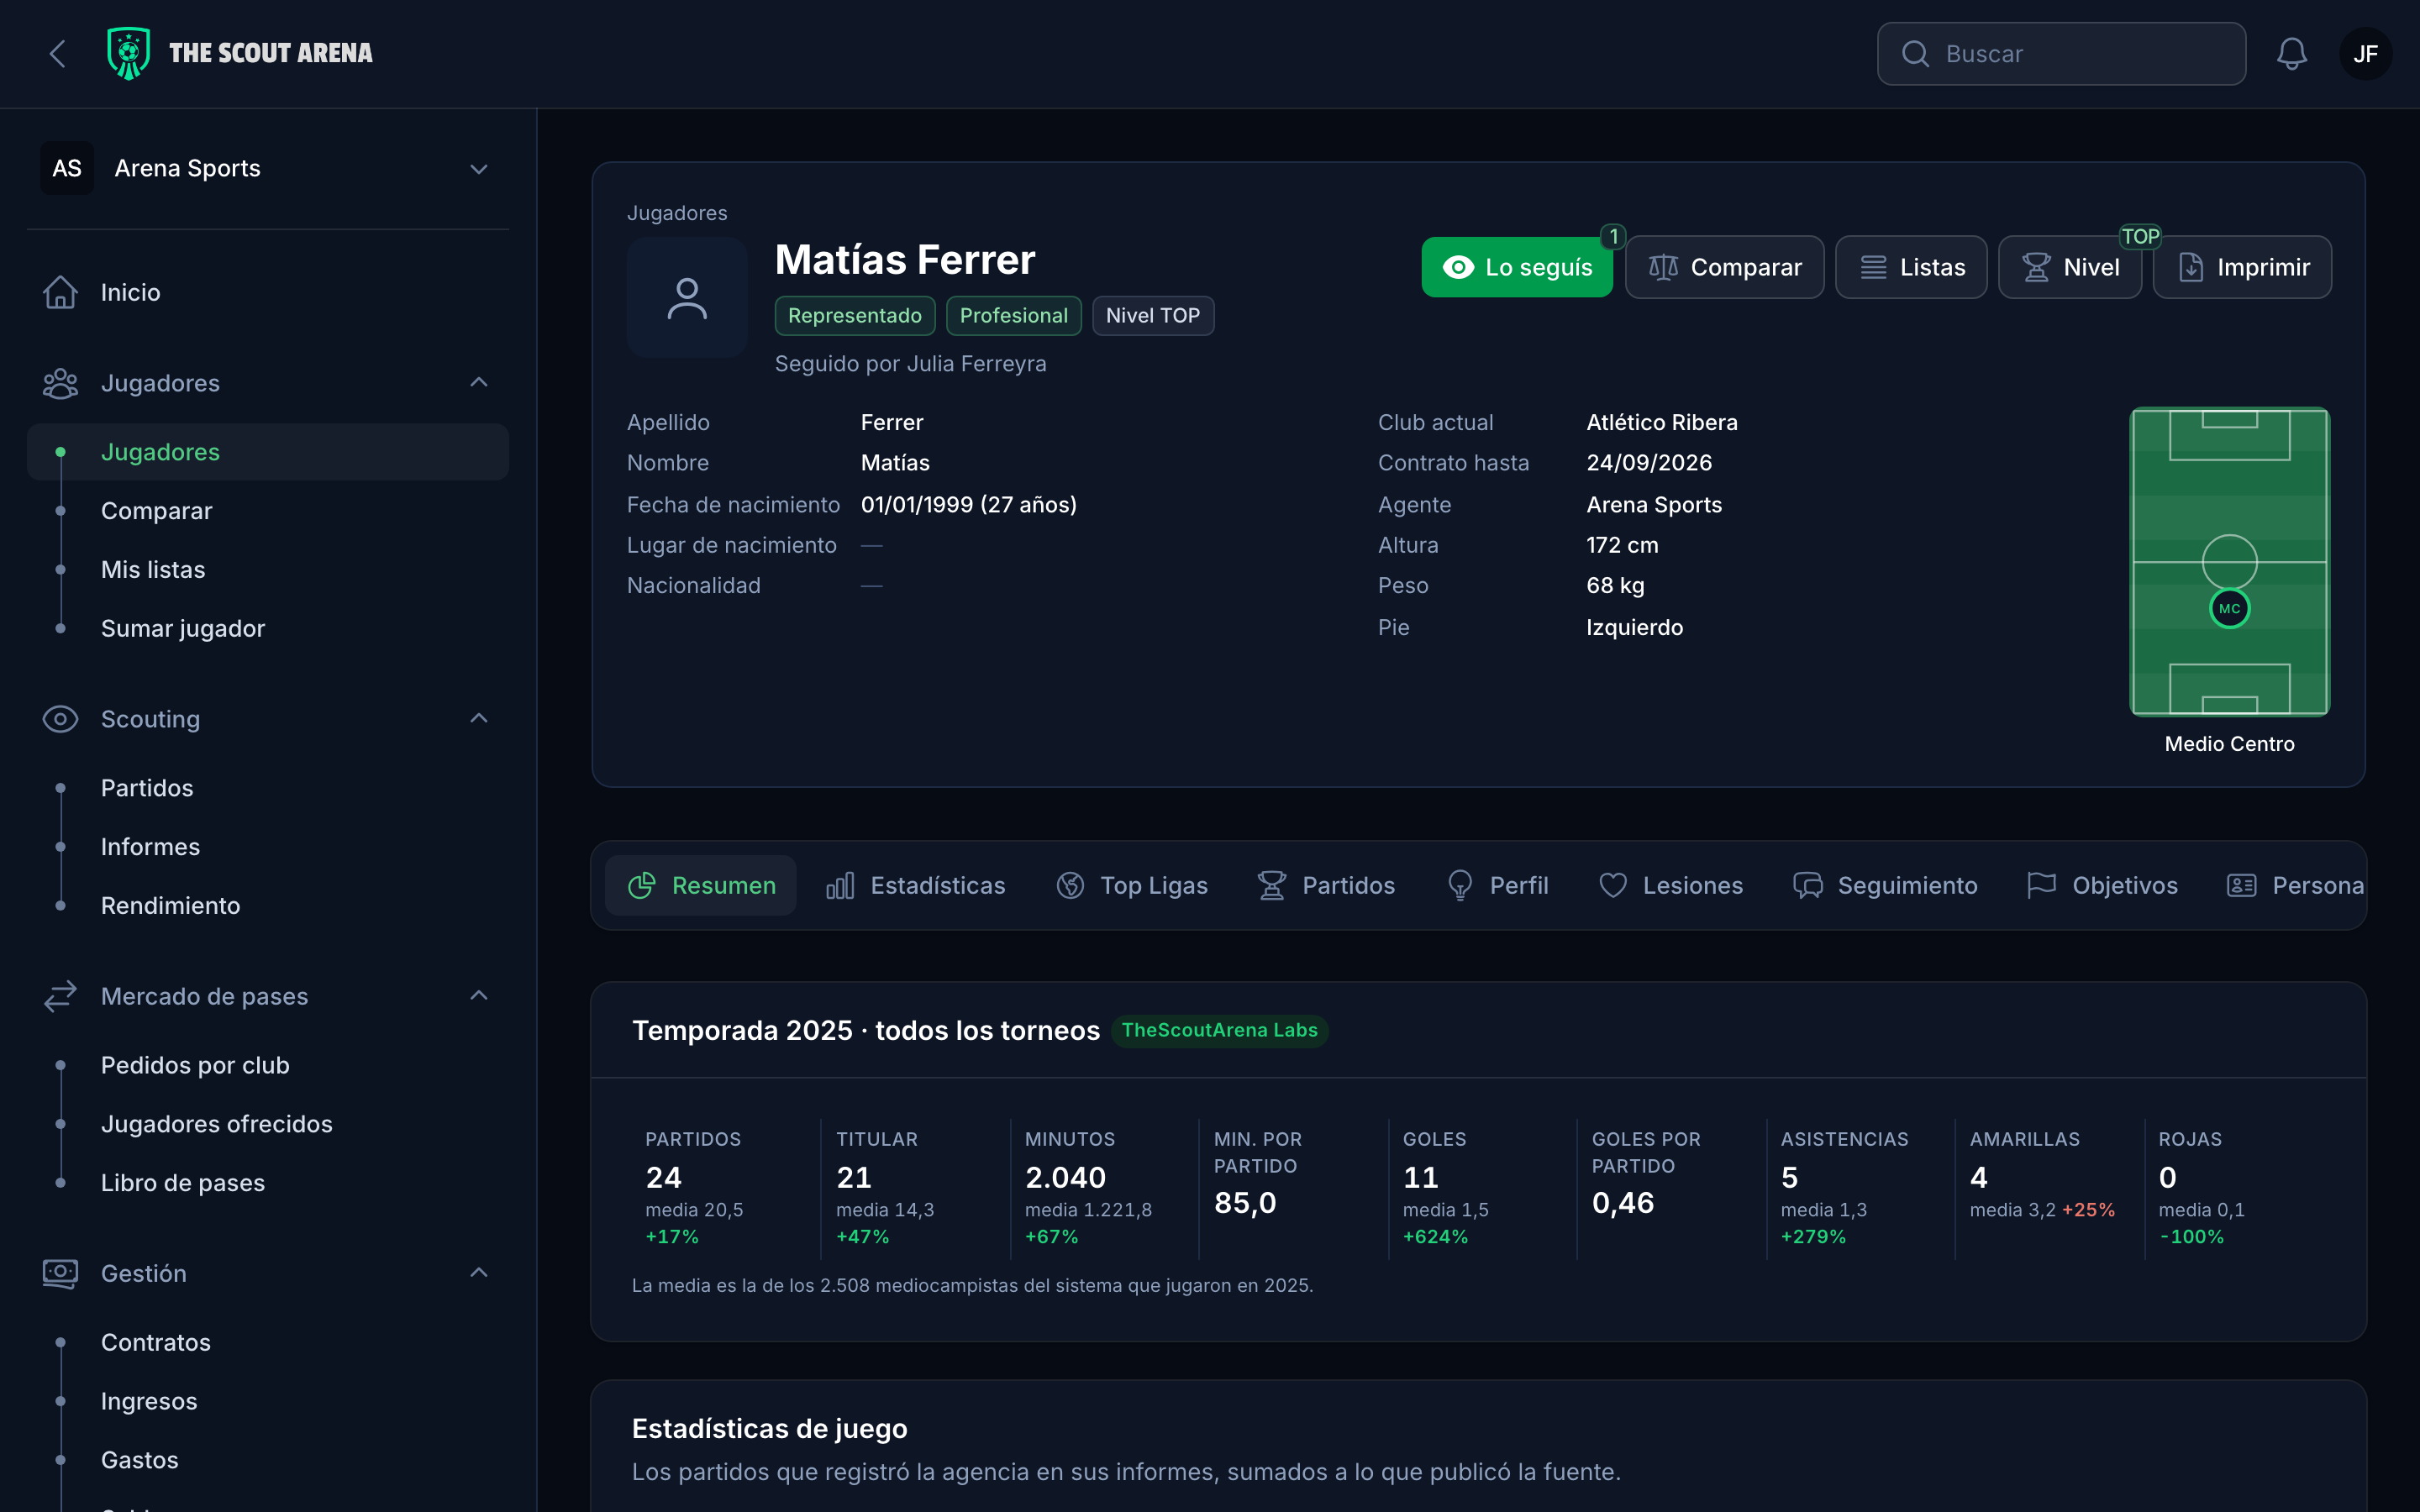Collapse the Jugadores sidebar section
2420x1512 pixels.
[479, 383]
